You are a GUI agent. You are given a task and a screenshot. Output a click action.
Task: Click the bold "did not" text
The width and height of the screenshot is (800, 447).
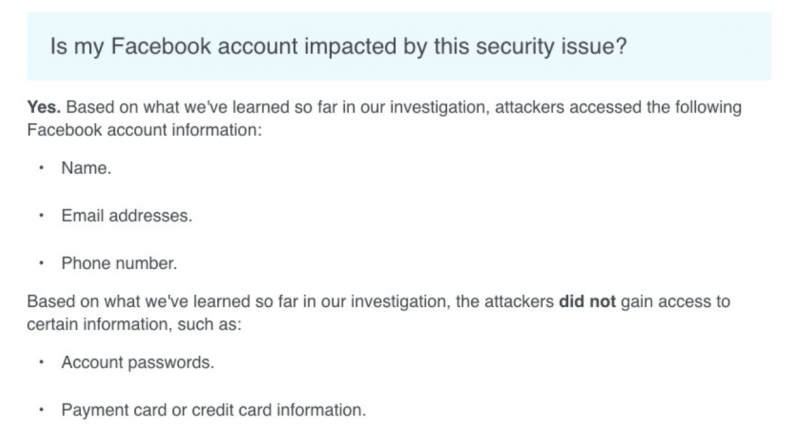click(589, 301)
